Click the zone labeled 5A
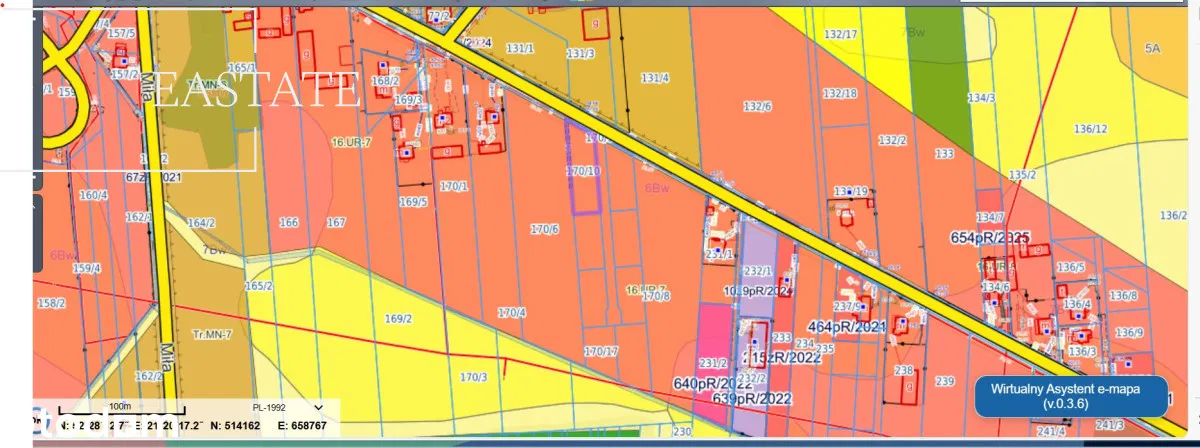Image resolution: width=1200 pixels, height=448 pixels. 1152,48
